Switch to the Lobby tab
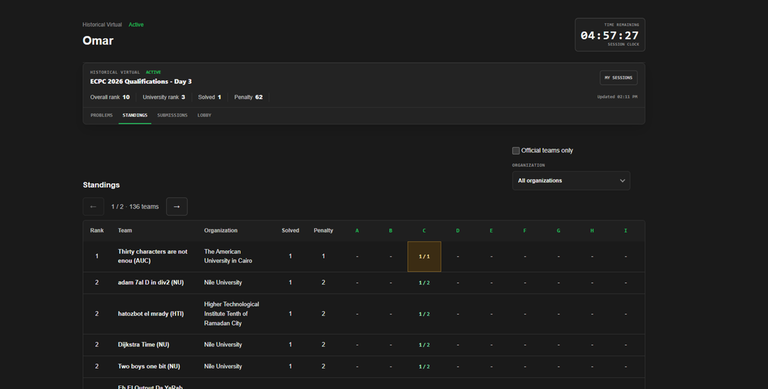 pos(204,115)
